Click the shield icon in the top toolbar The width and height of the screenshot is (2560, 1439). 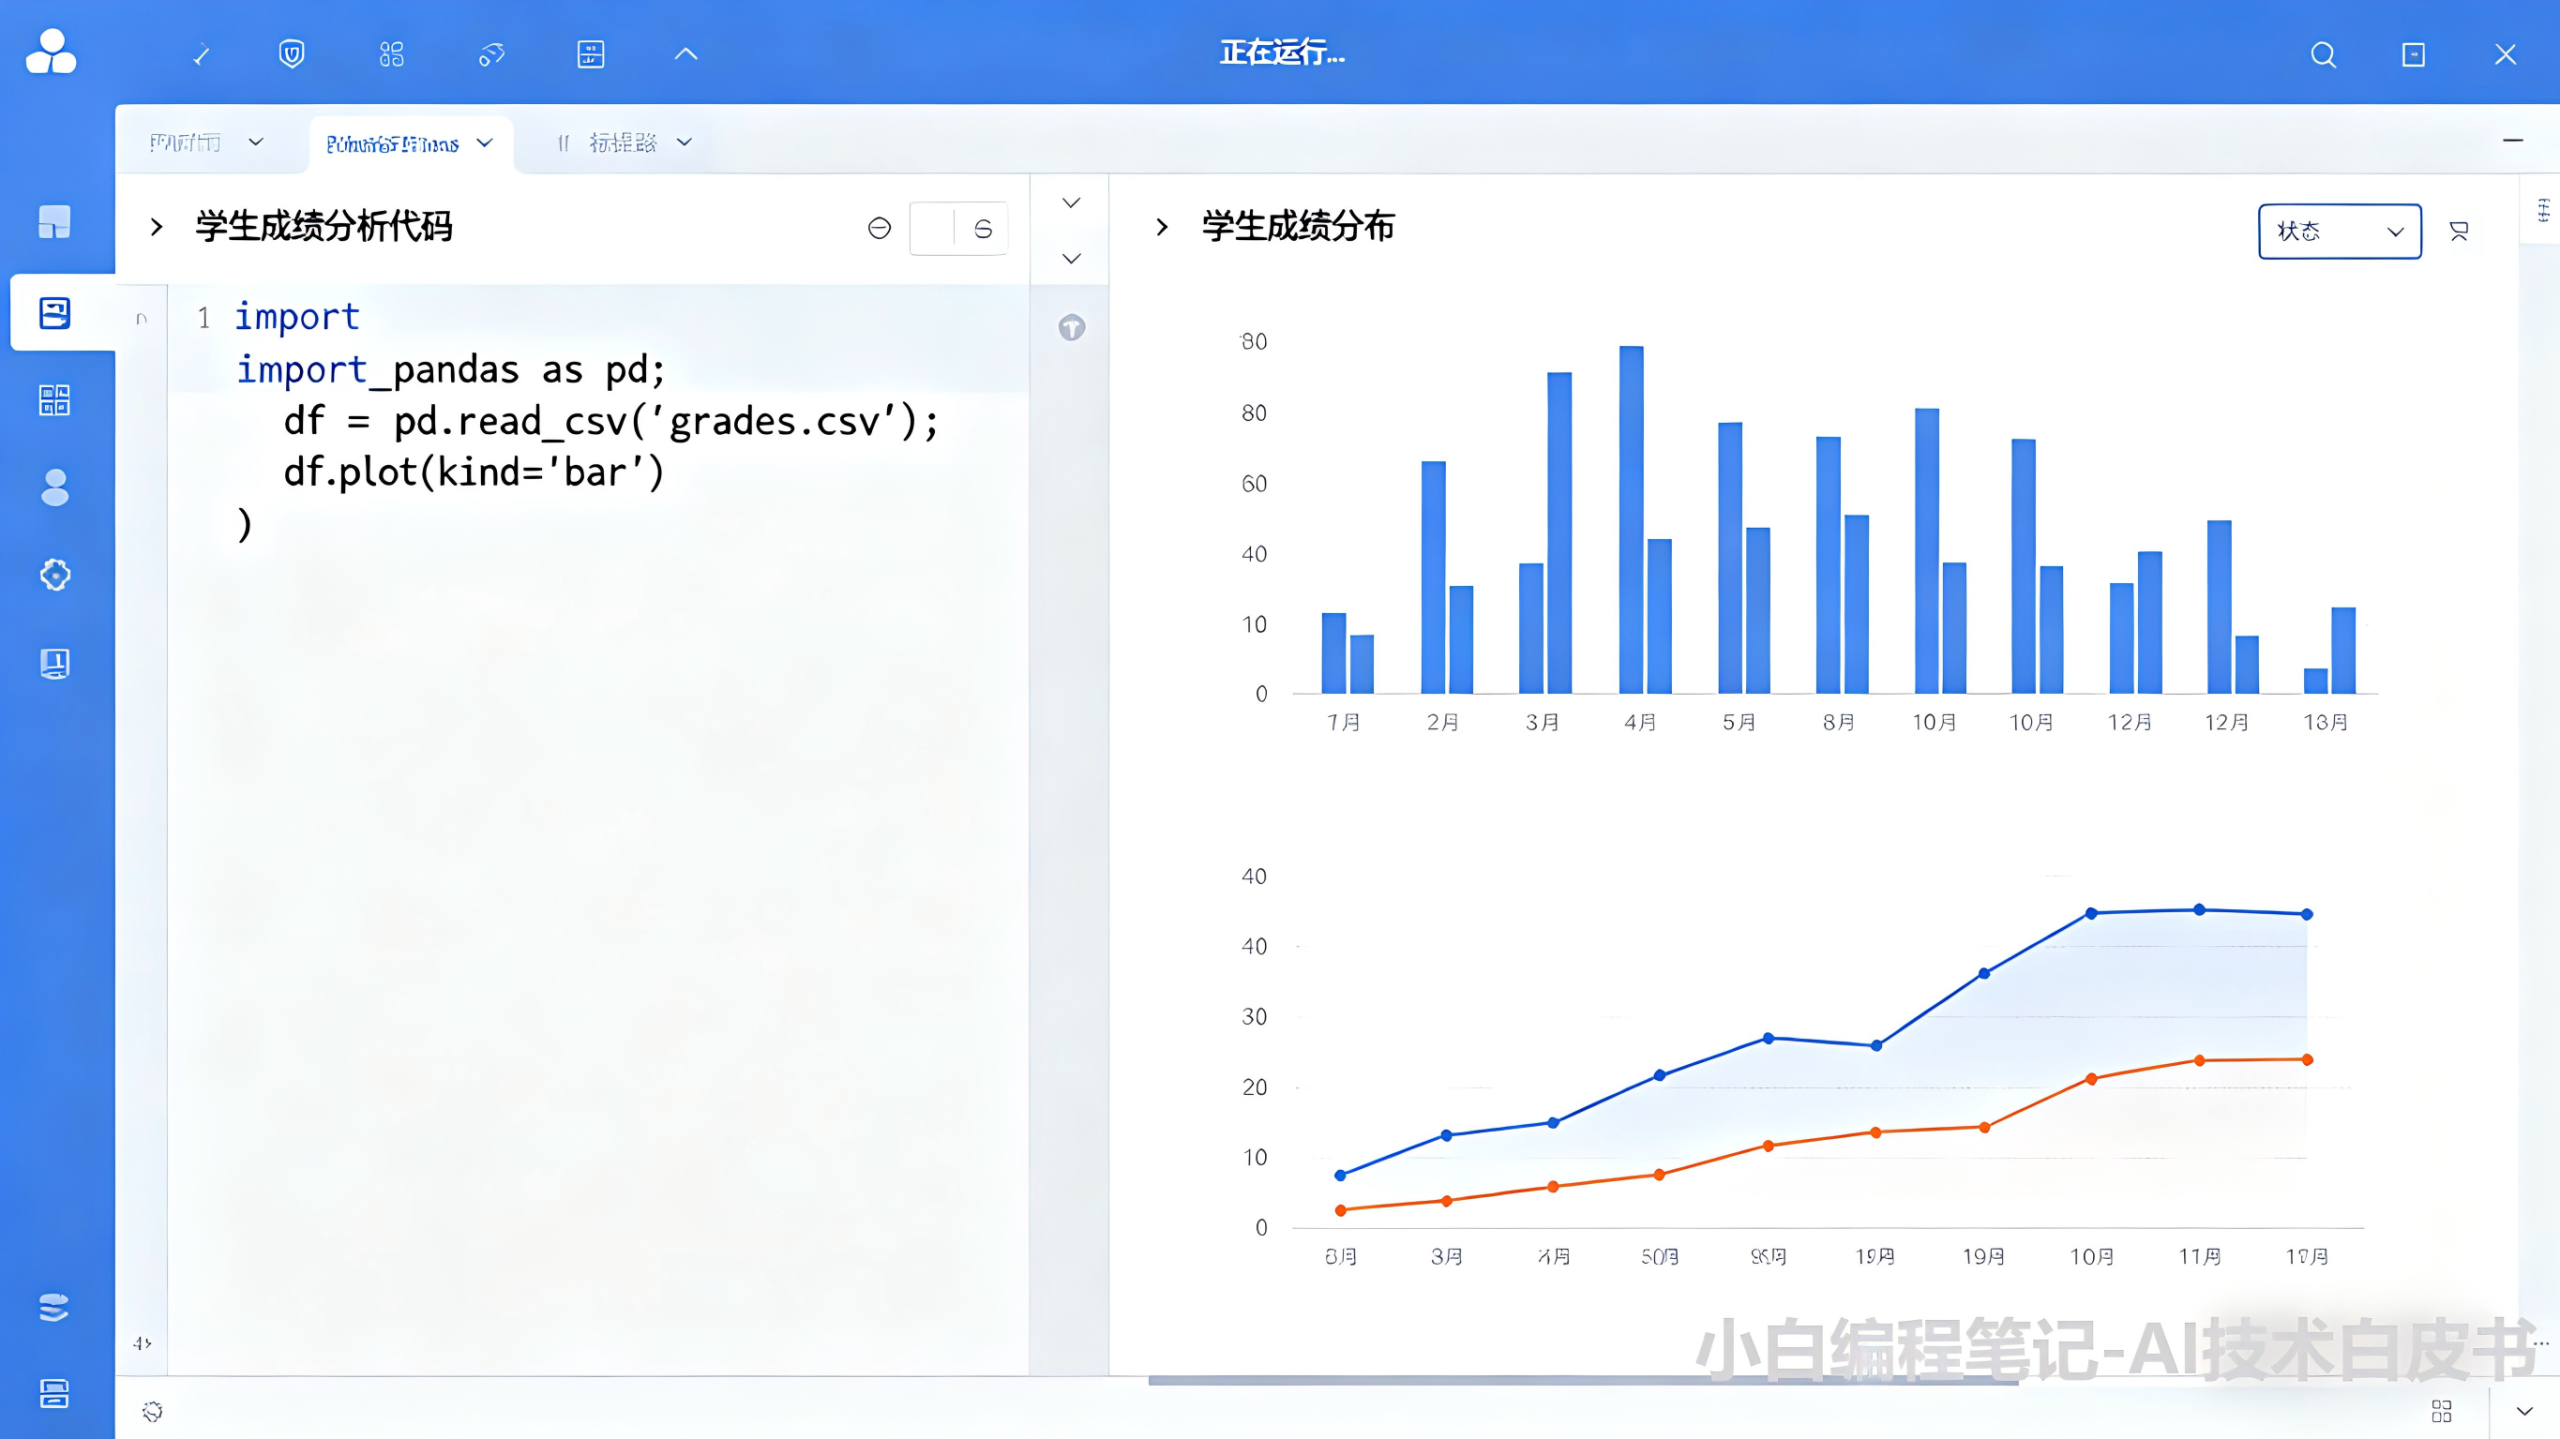[x=291, y=55]
